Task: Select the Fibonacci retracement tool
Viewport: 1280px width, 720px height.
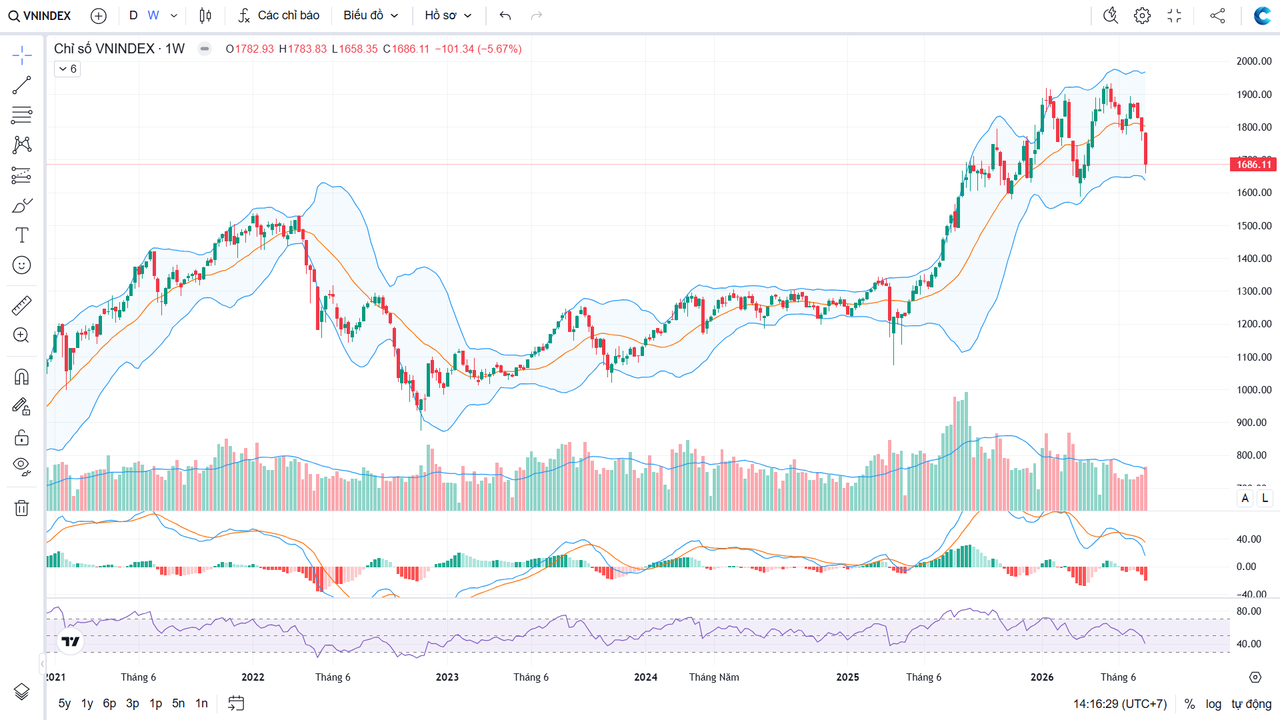Action: (21, 115)
